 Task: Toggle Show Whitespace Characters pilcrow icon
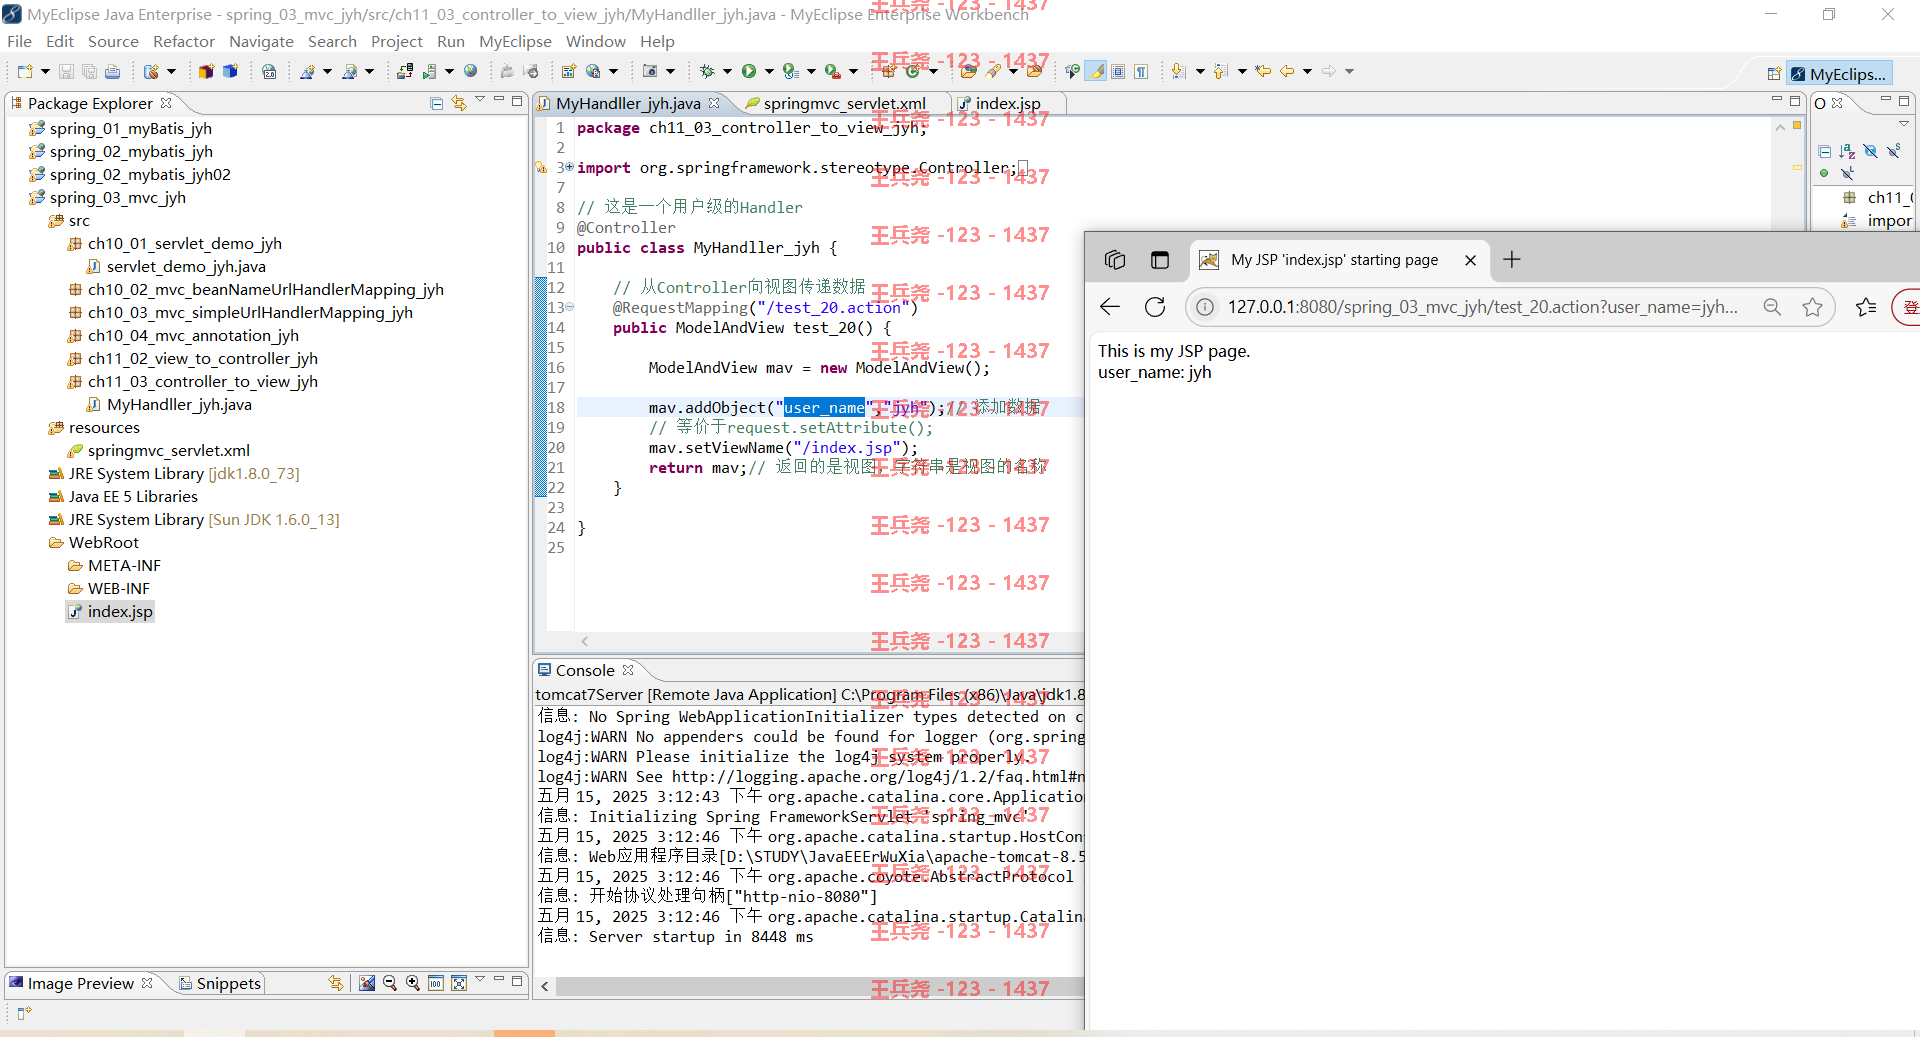click(x=1141, y=71)
